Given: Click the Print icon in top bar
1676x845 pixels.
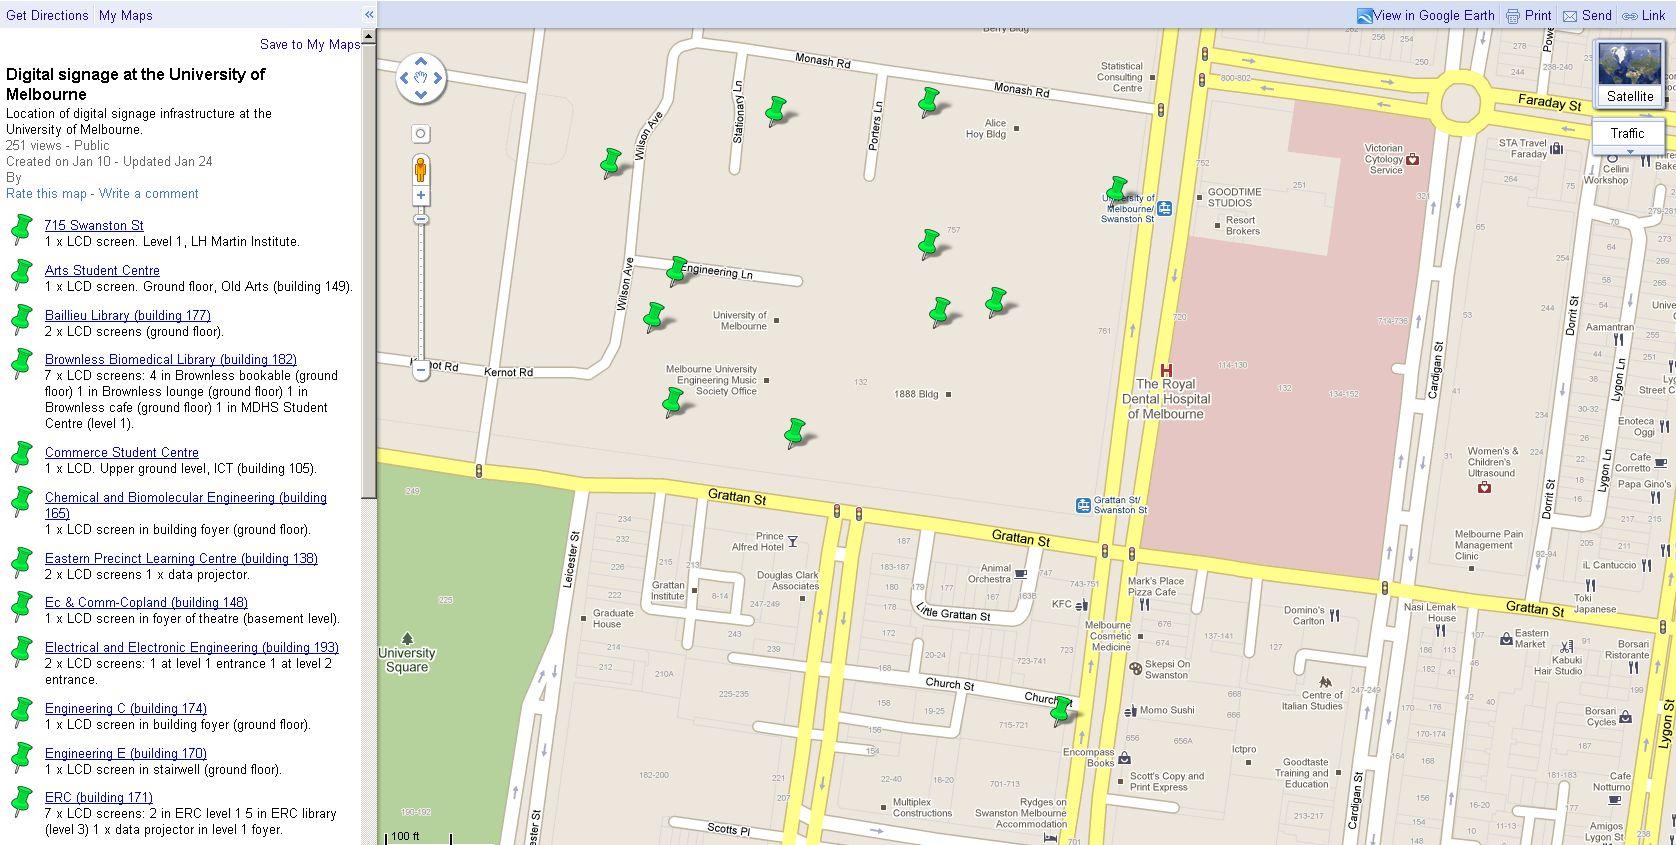Looking at the screenshot, I should [1513, 16].
